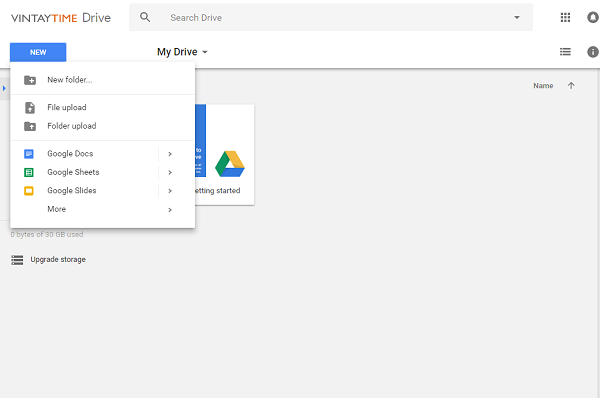
Task: Click the File upload icon
Action: pos(30,108)
